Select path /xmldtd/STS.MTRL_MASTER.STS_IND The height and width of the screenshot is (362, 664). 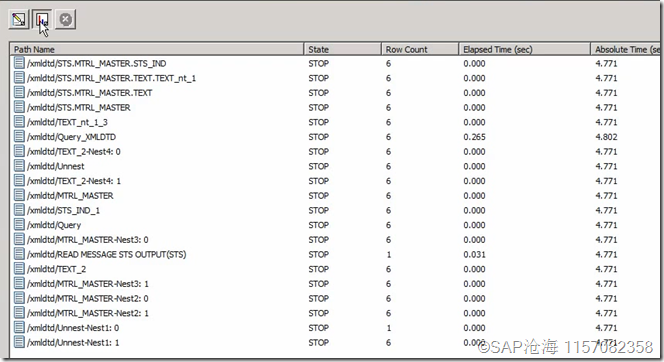[97, 64]
